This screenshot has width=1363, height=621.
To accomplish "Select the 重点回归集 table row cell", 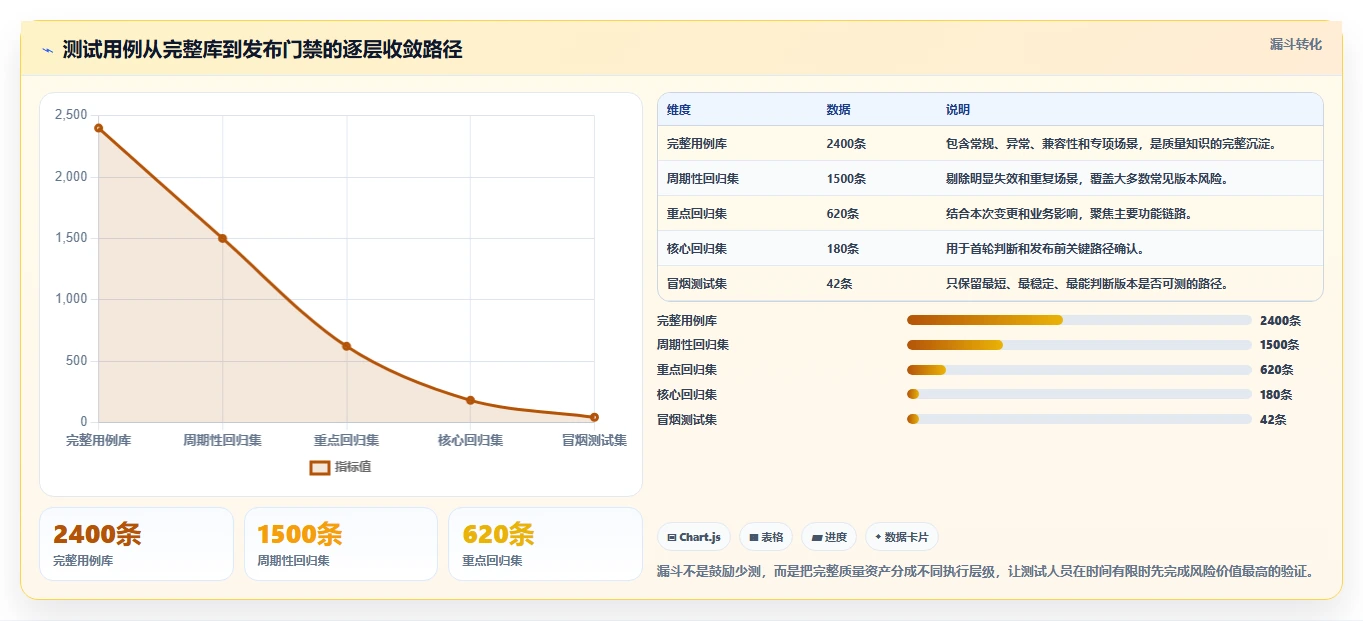I will pyautogui.click(x=697, y=214).
